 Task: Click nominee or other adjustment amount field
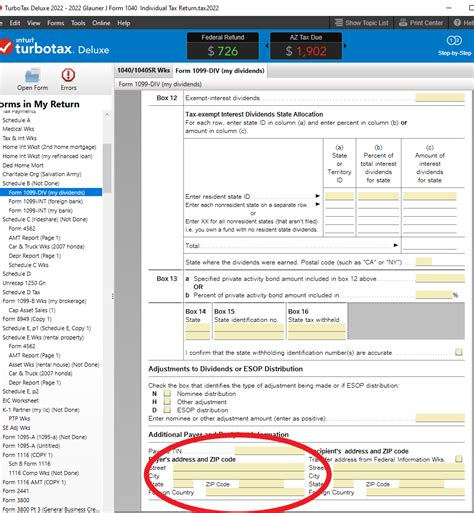click(x=440, y=418)
